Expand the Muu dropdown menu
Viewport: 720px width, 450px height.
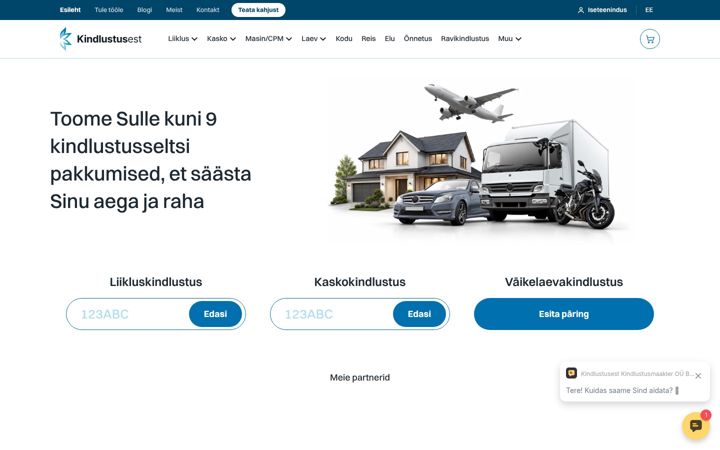pyautogui.click(x=509, y=39)
